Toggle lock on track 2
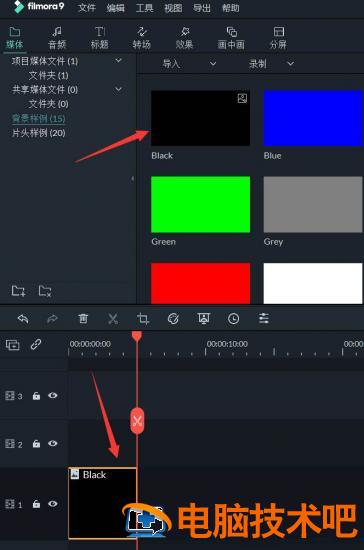 36,444
